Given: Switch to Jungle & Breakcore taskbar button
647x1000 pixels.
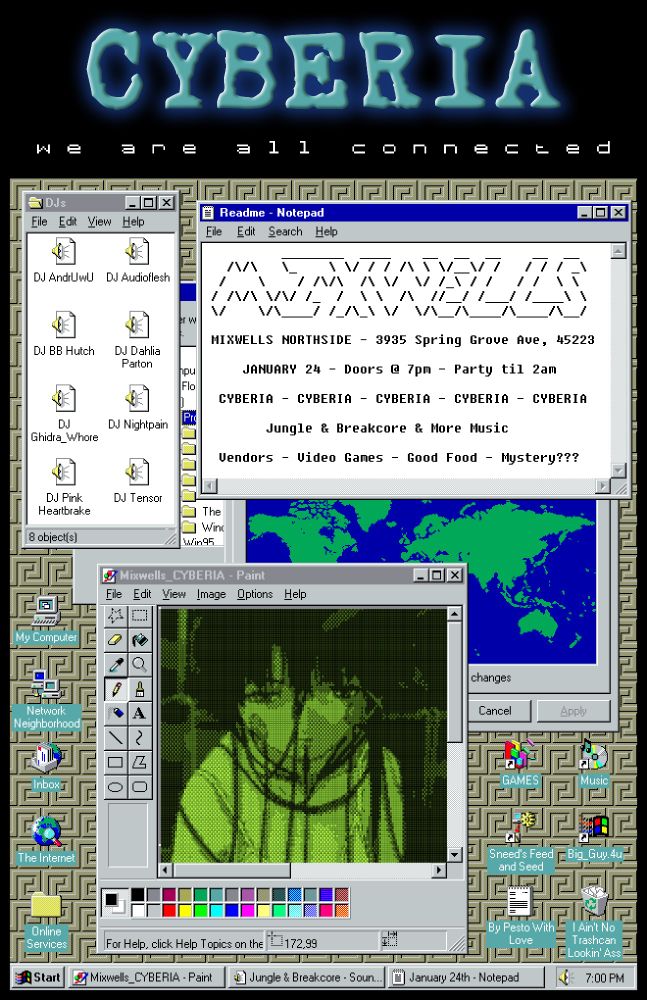Looking at the screenshot, I should point(307,977).
